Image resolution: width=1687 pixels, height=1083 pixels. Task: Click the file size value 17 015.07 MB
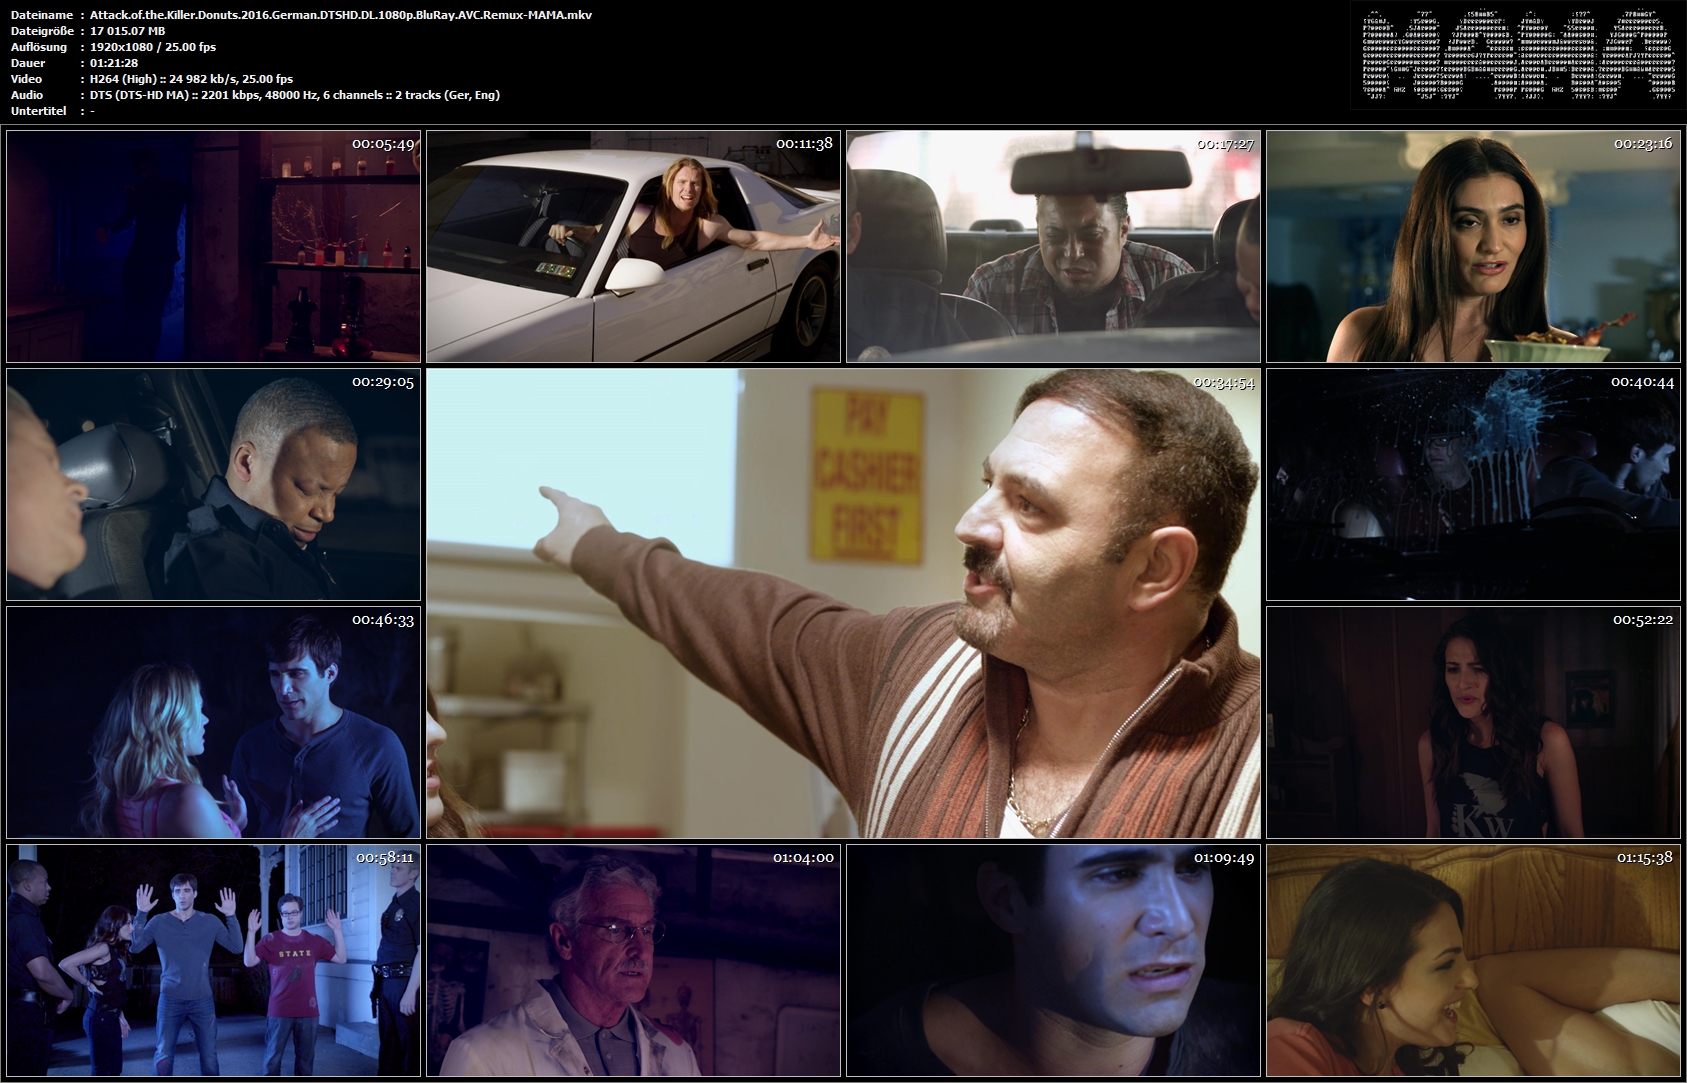(x=128, y=31)
